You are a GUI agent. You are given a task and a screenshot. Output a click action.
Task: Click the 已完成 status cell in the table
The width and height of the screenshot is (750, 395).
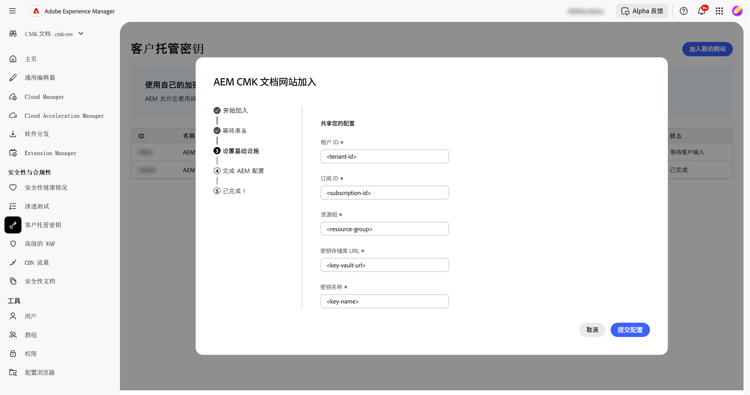678,170
